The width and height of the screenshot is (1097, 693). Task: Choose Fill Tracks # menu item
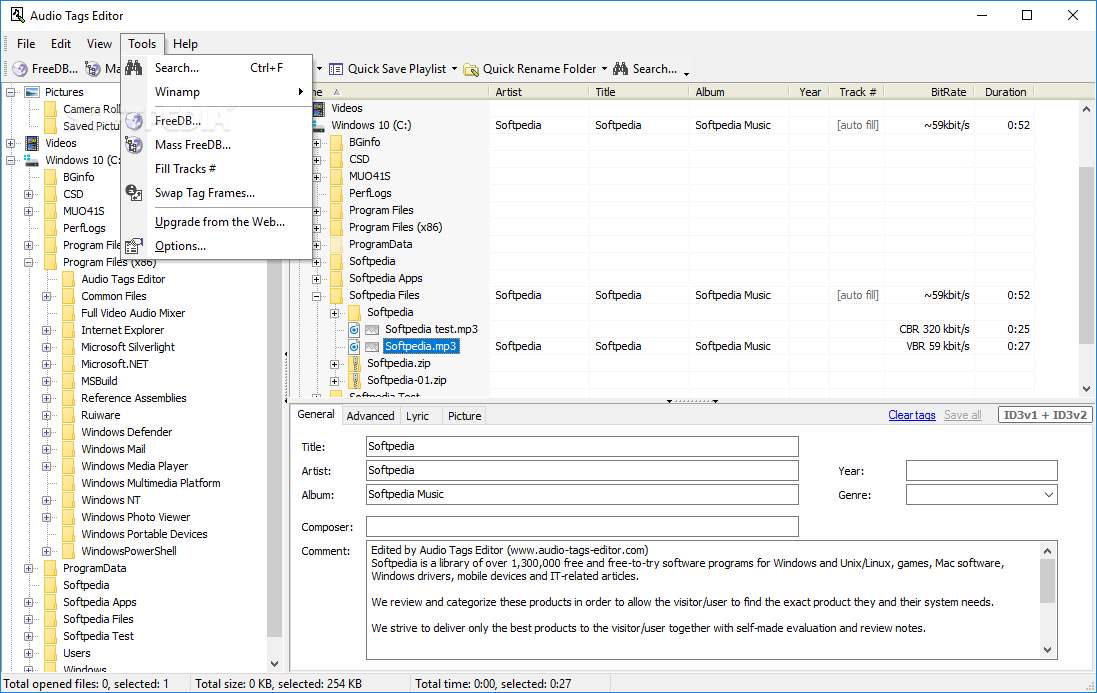point(217,169)
